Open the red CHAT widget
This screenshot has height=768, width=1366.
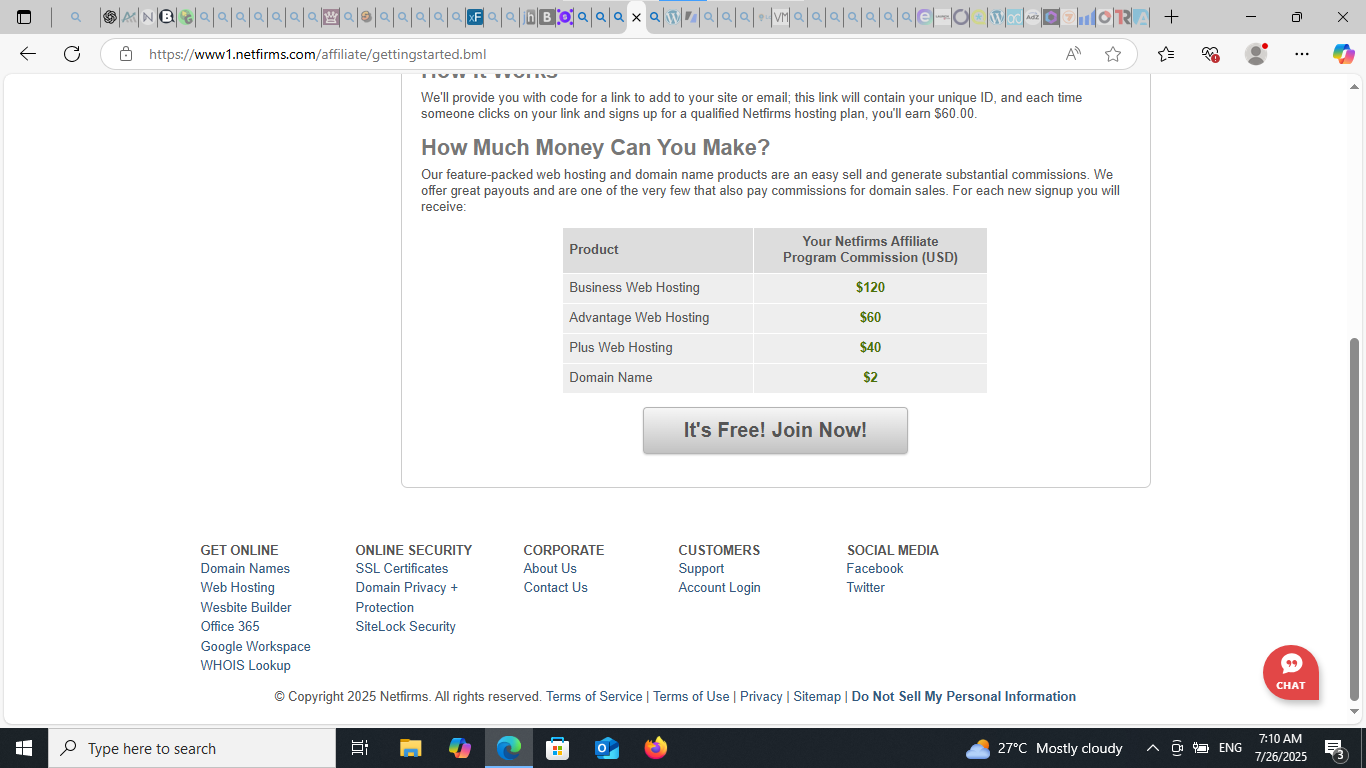[1291, 672]
